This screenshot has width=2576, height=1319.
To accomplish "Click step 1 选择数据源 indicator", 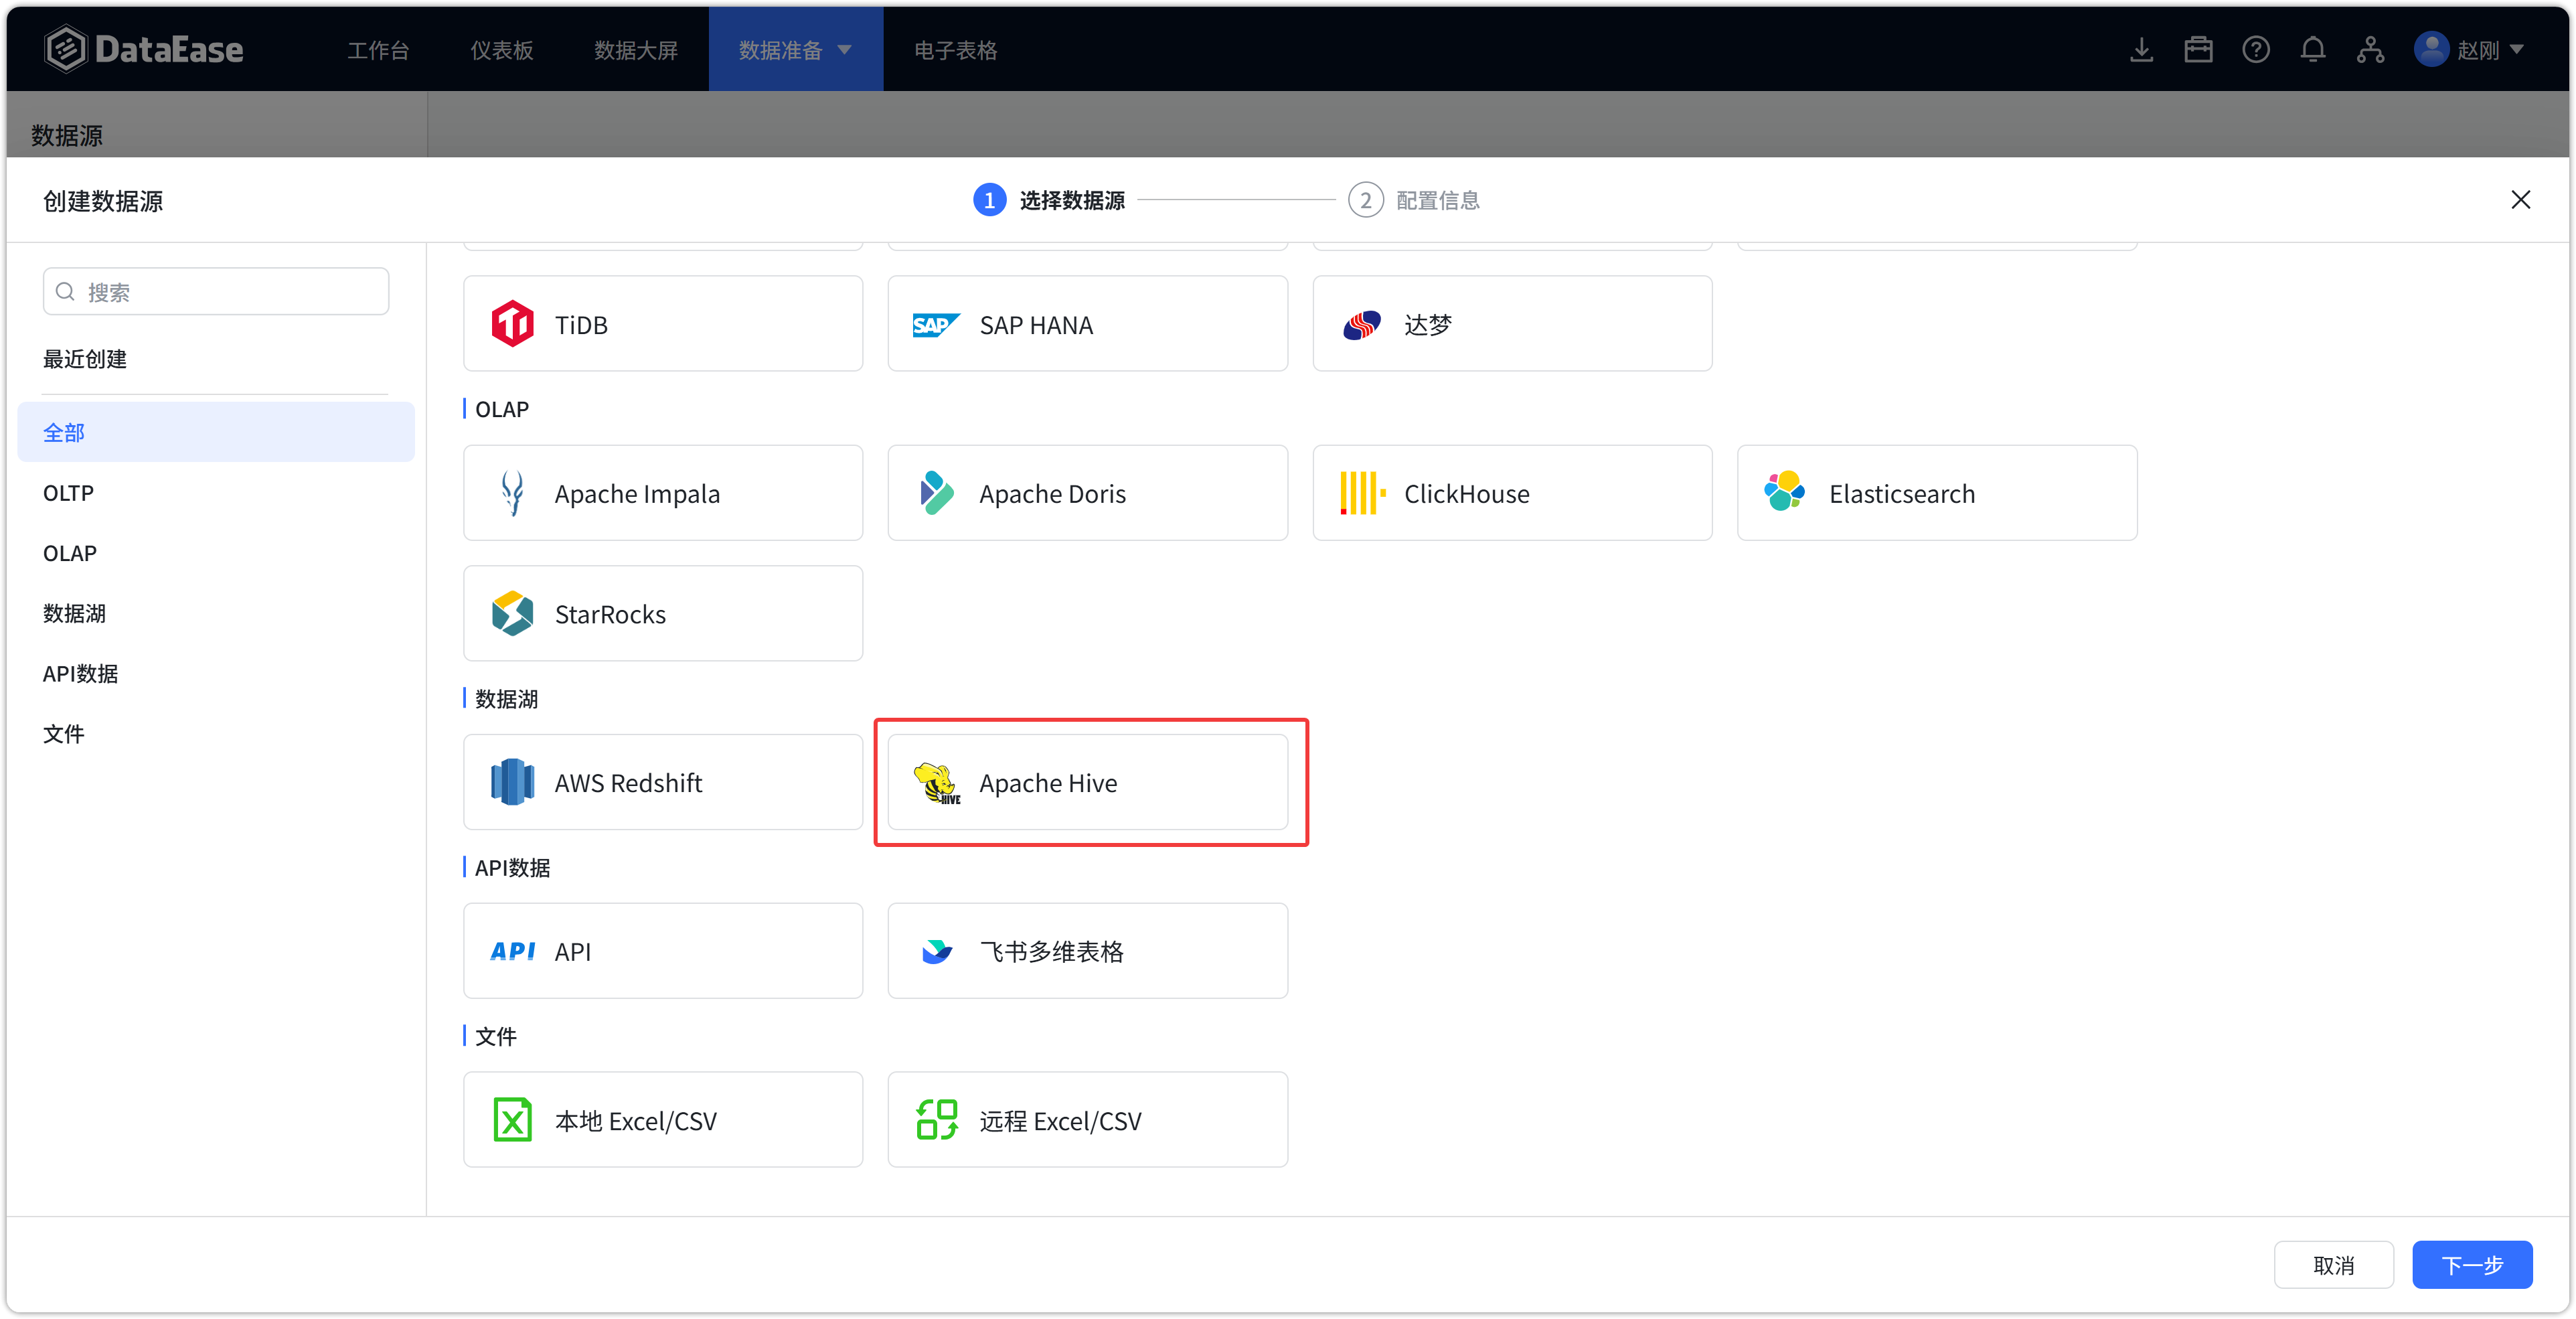I will tap(1049, 200).
